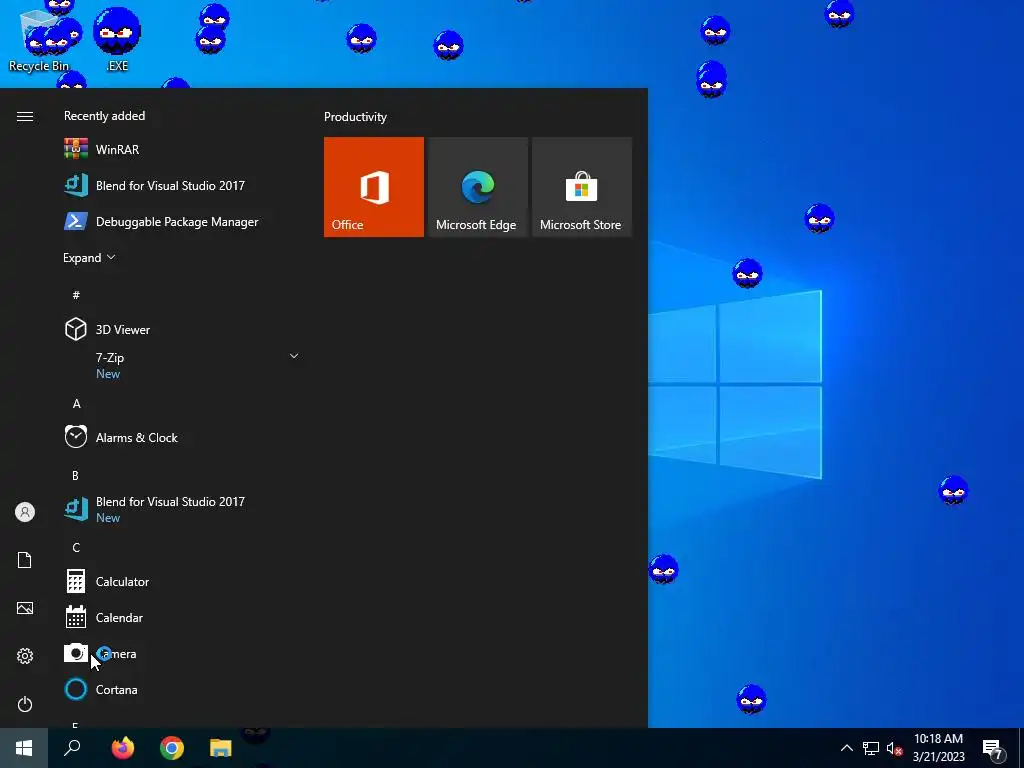Launch Blend for Visual Studio 2017 under Recently added
Screen dimensions: 1024x768
click(181, 185)
